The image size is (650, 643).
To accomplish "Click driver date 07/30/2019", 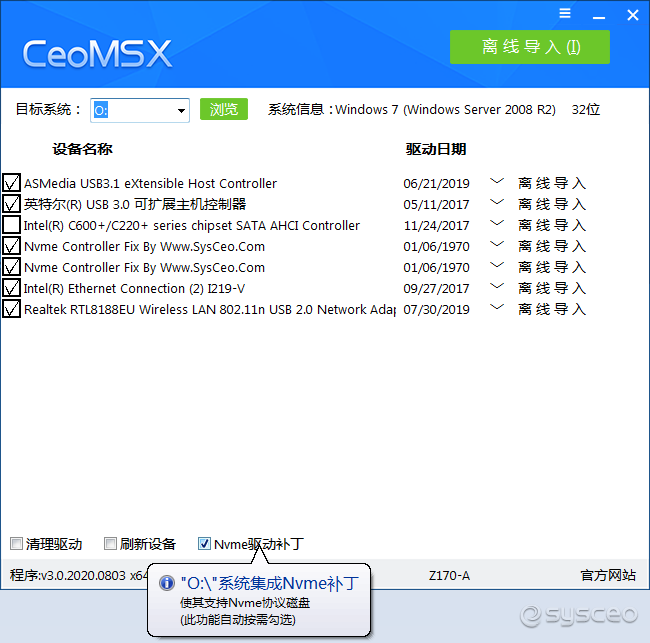I will (436, 309).
